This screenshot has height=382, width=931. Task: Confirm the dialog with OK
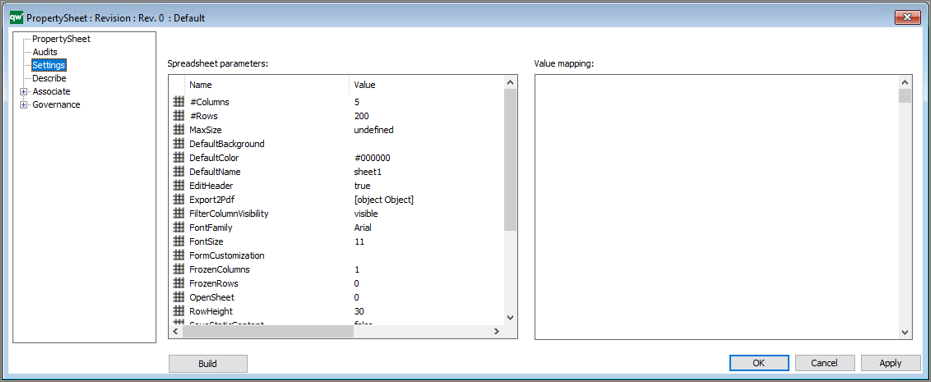pos(759,363)
